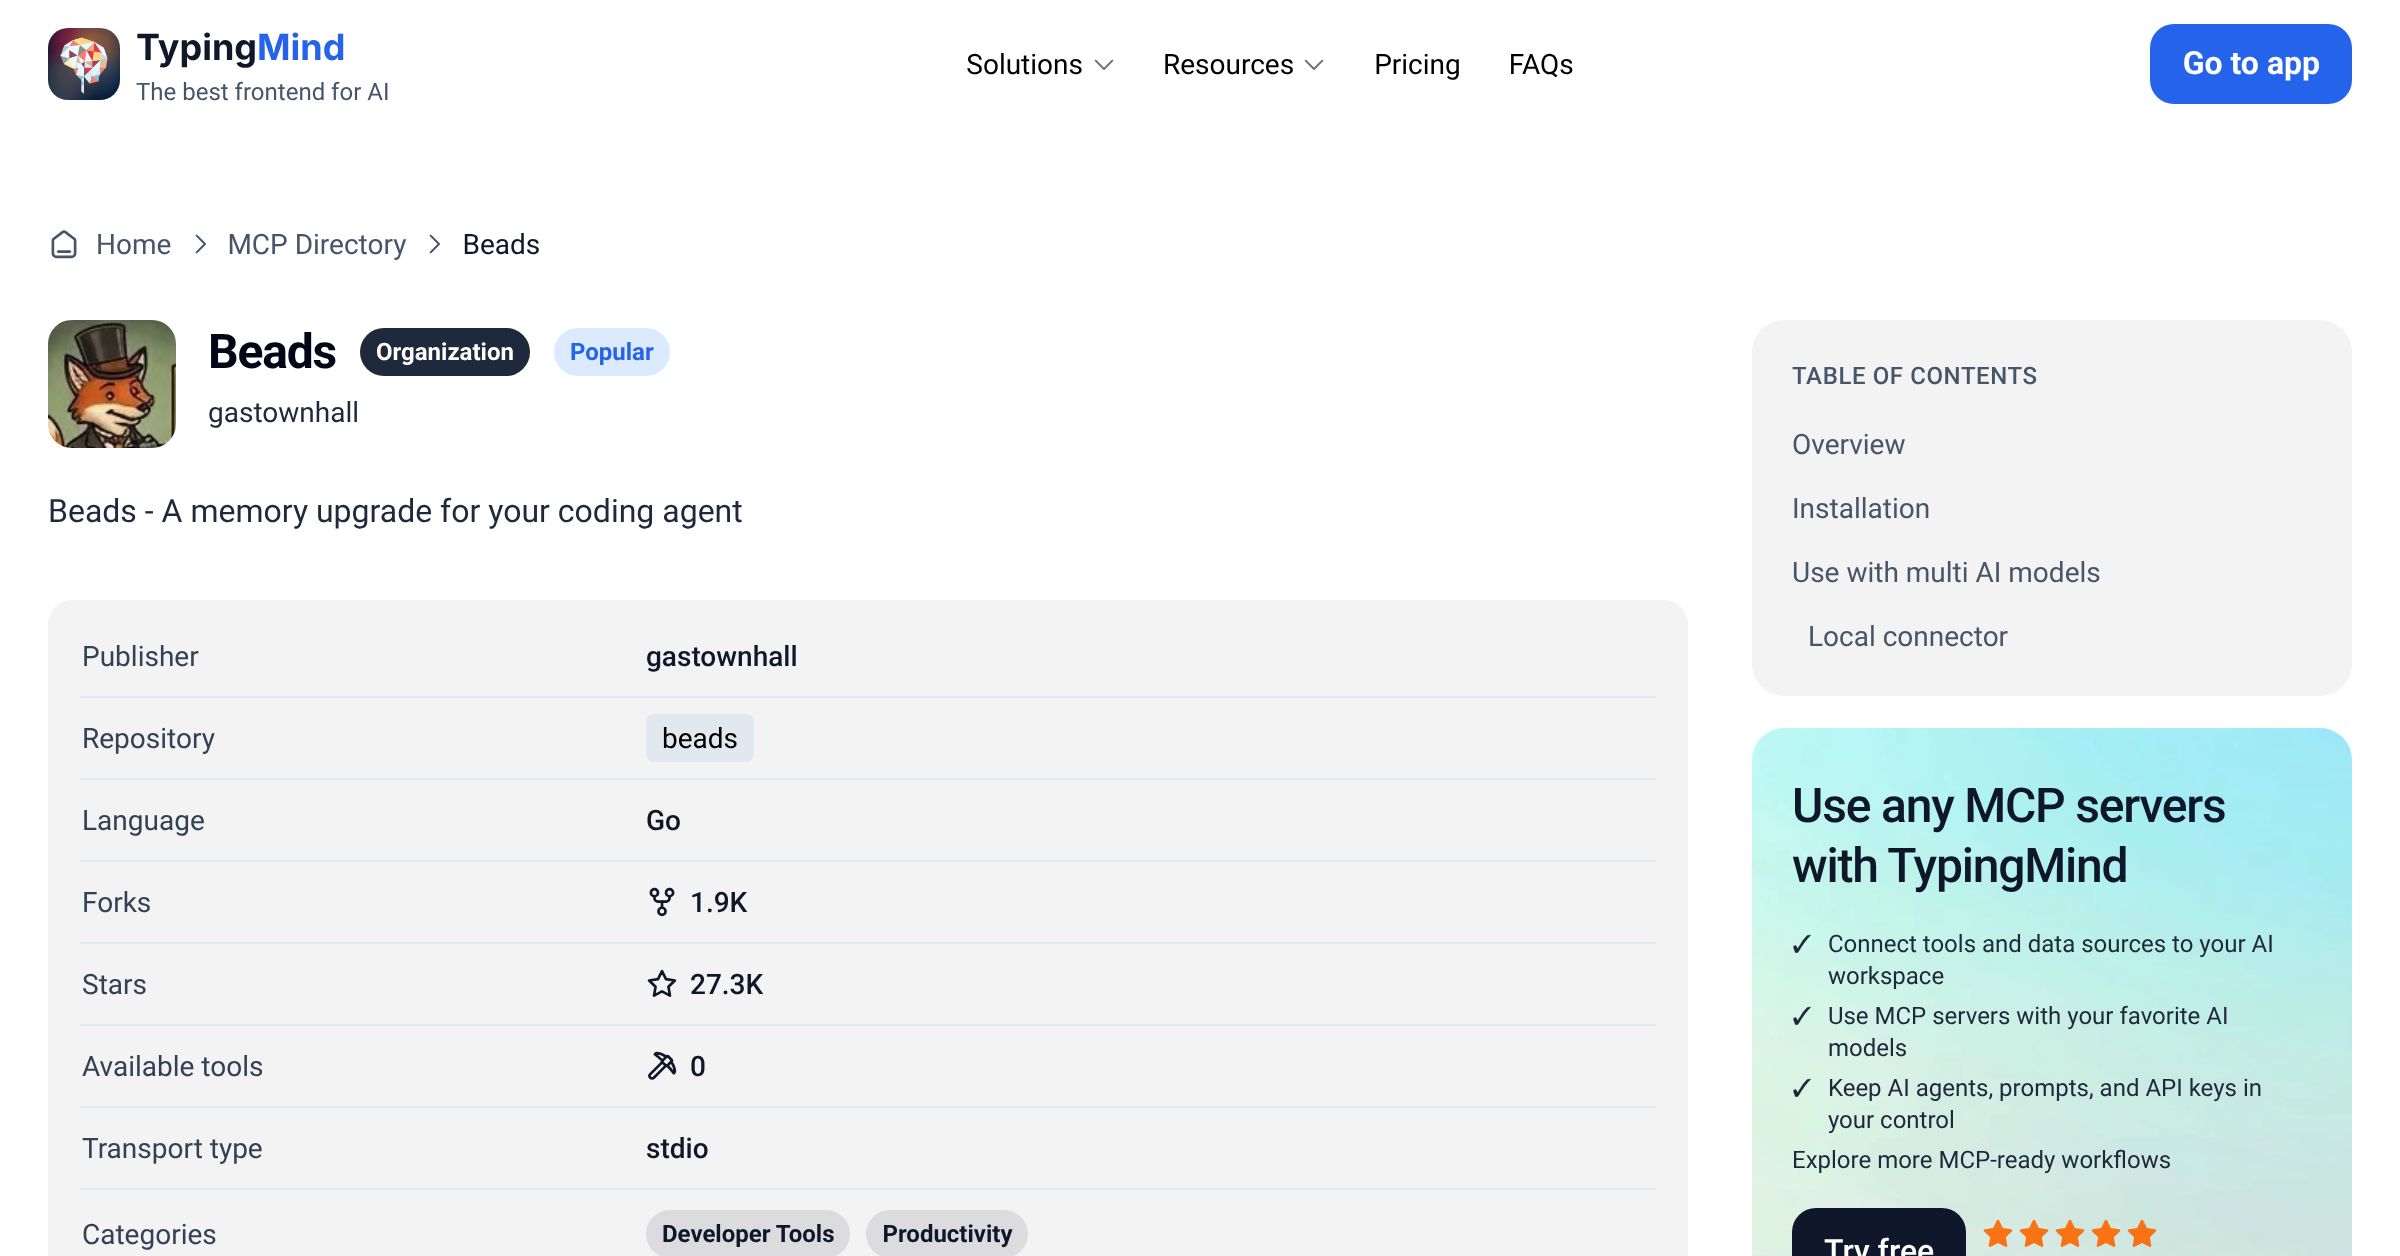Image resolution: width=2400 pixels, height=1256 pixels.
Task: Jump to Overview in table of contents
Action: [1848, 445]
